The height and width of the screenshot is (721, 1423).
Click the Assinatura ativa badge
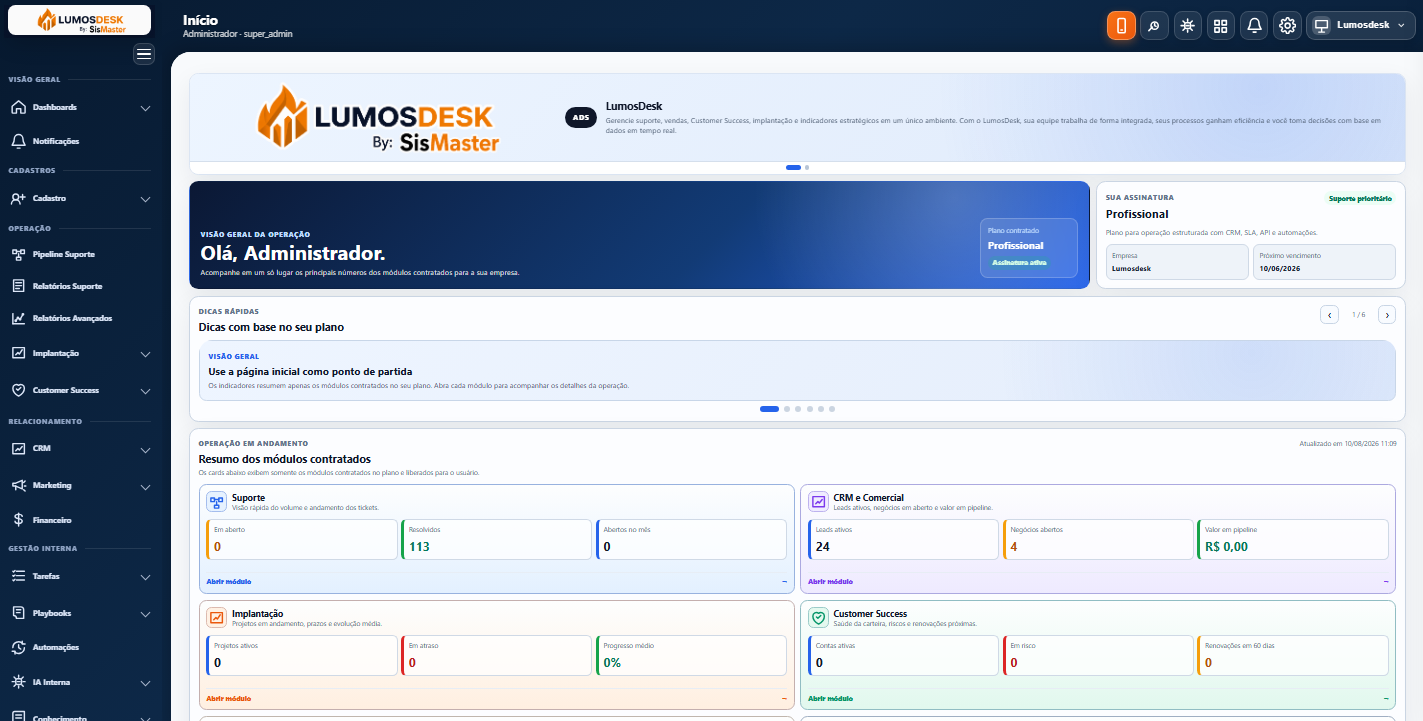tap(1019, 262)
